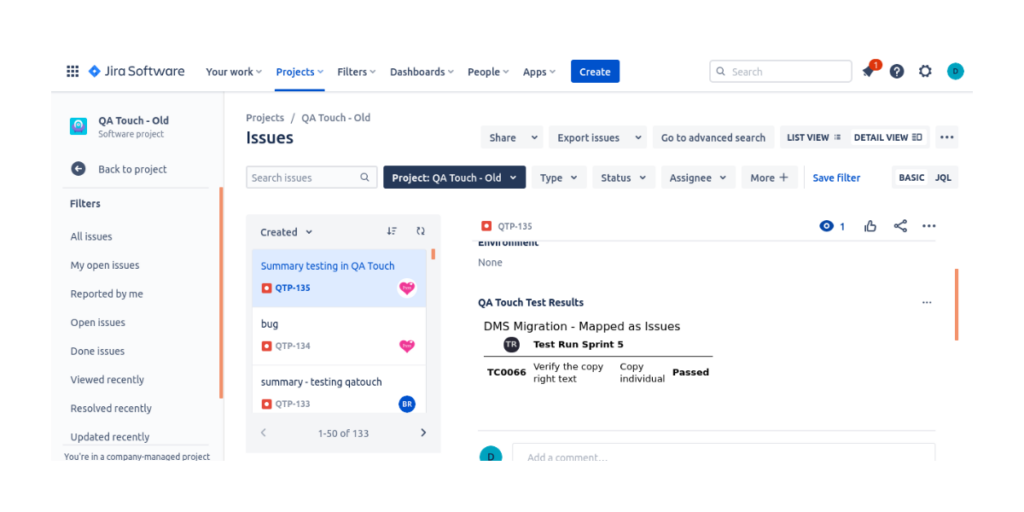Click Save filter link

pos(836,178)
